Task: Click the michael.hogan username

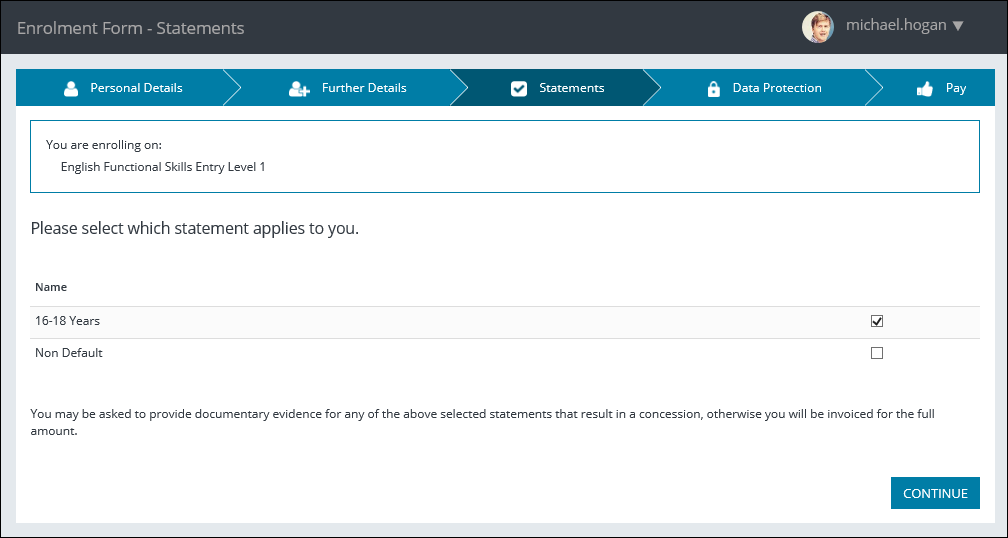Action: (x=896, y=25)
